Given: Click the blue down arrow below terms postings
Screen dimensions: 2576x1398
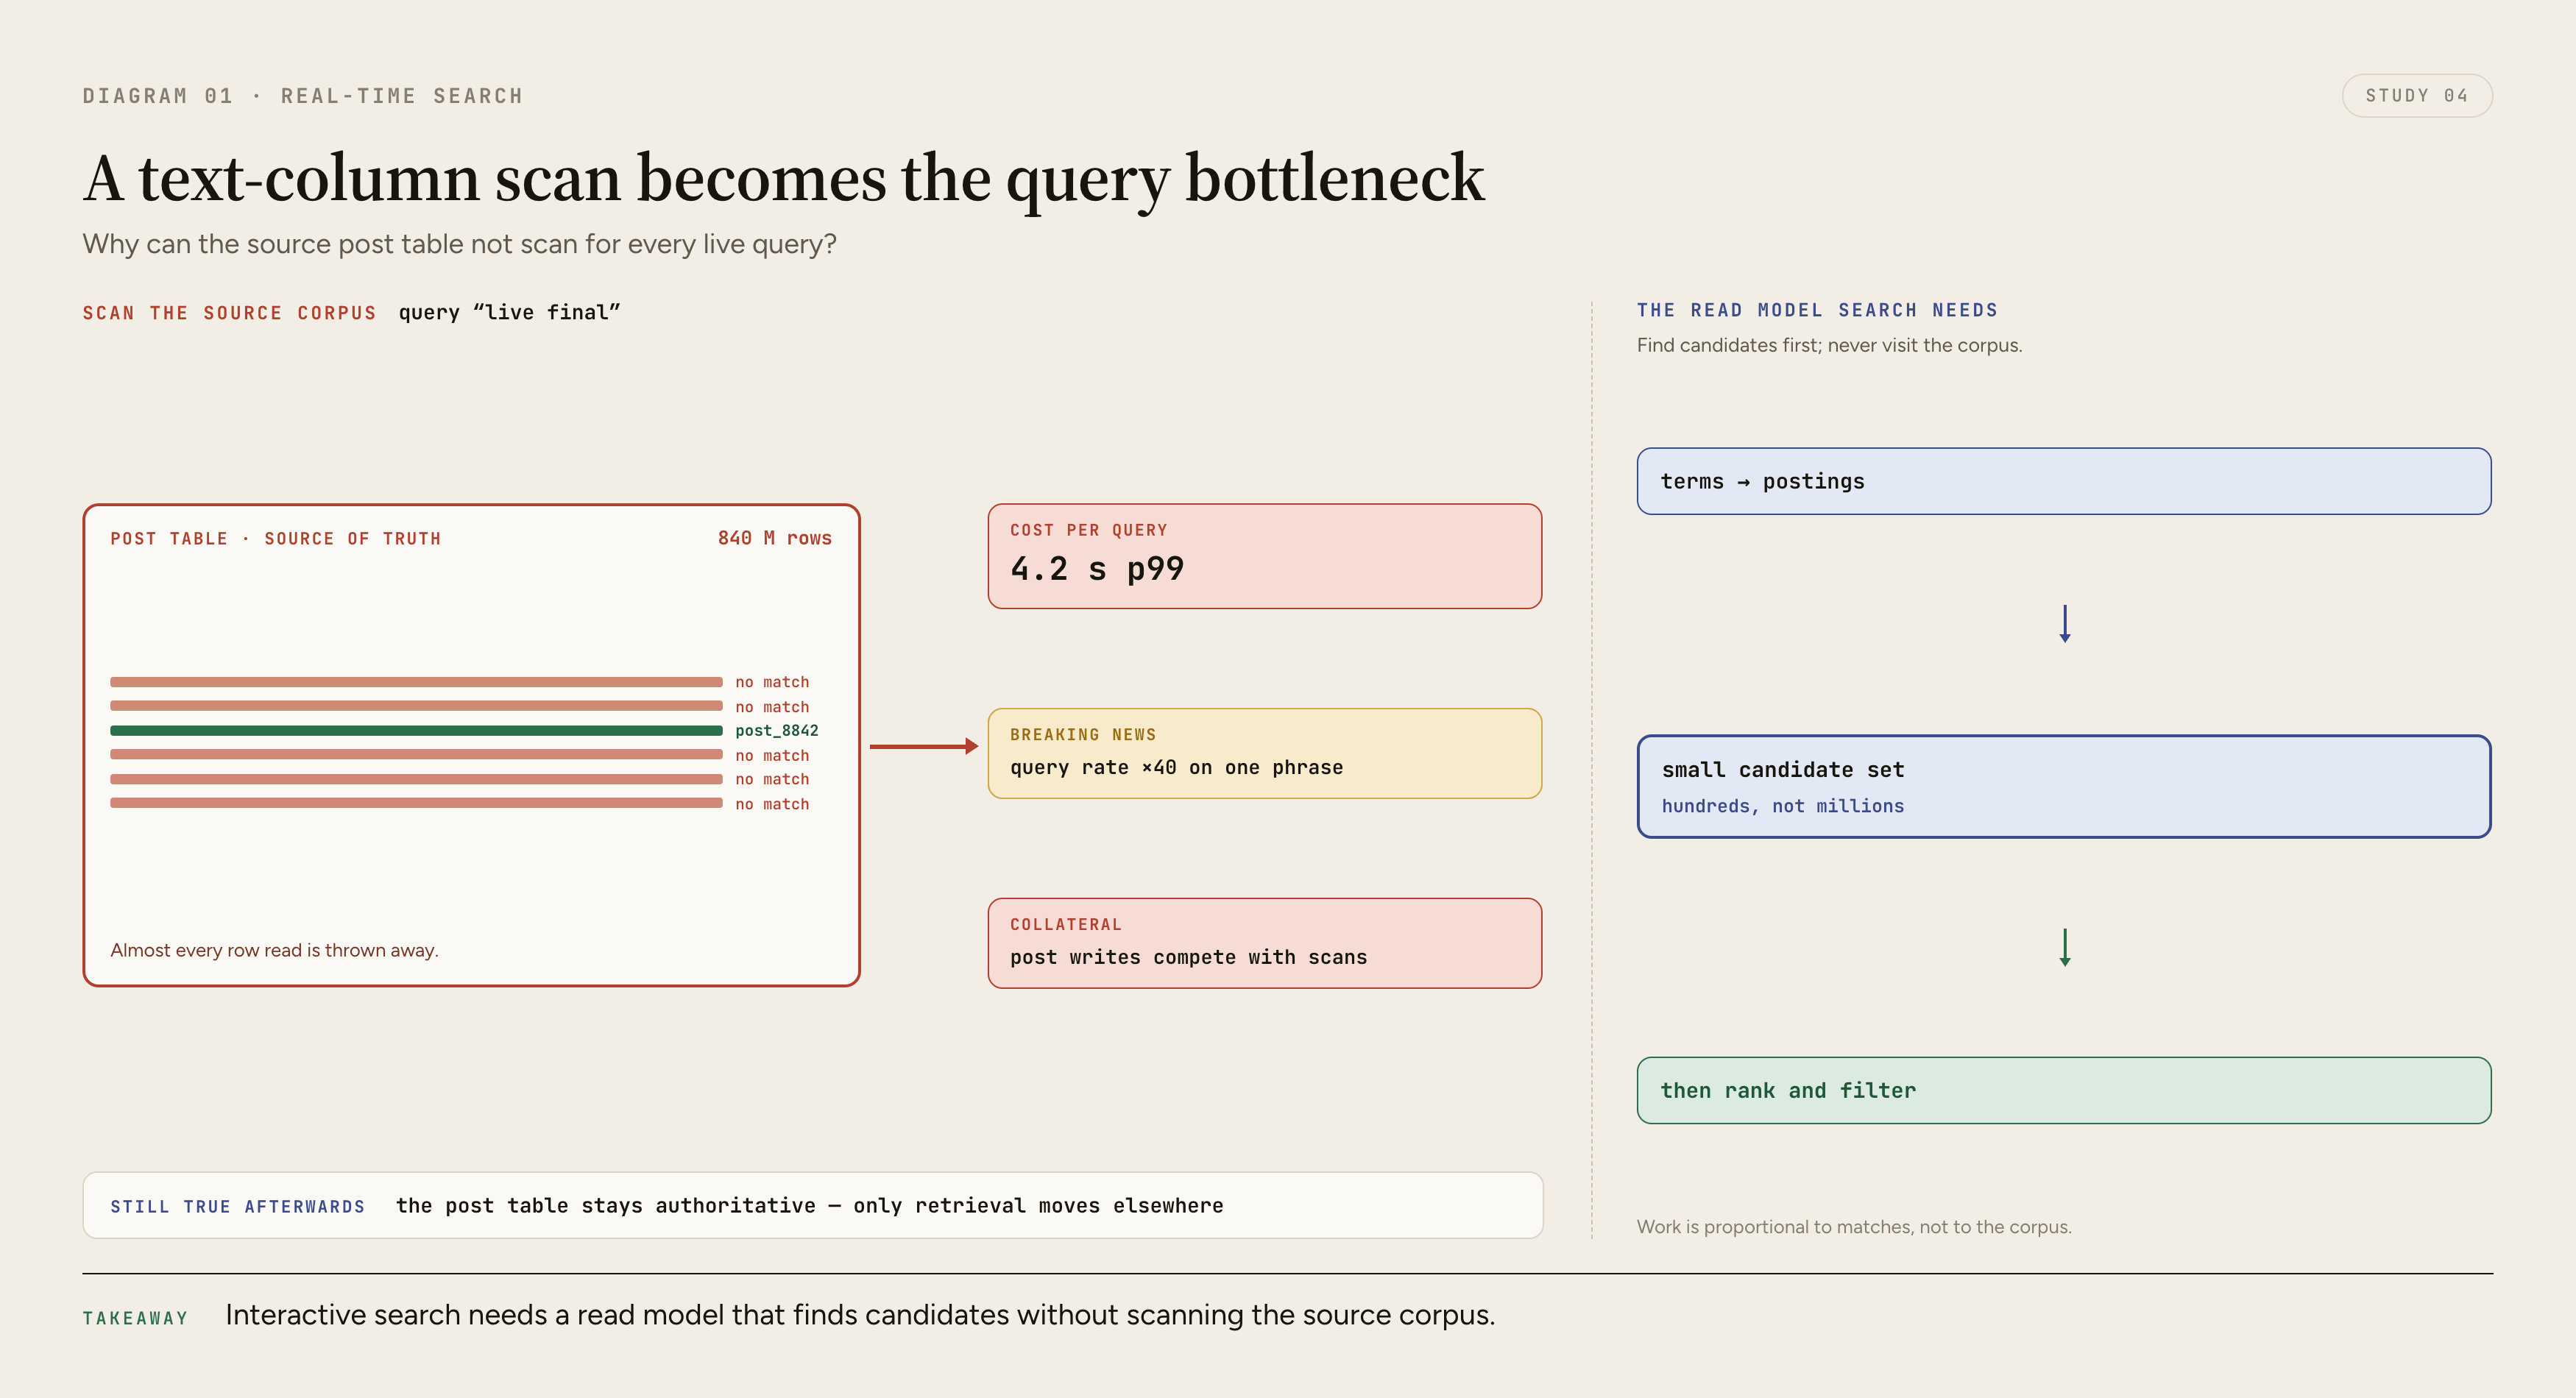Looking at the screenshot, I should click(x=2064, y=624).
